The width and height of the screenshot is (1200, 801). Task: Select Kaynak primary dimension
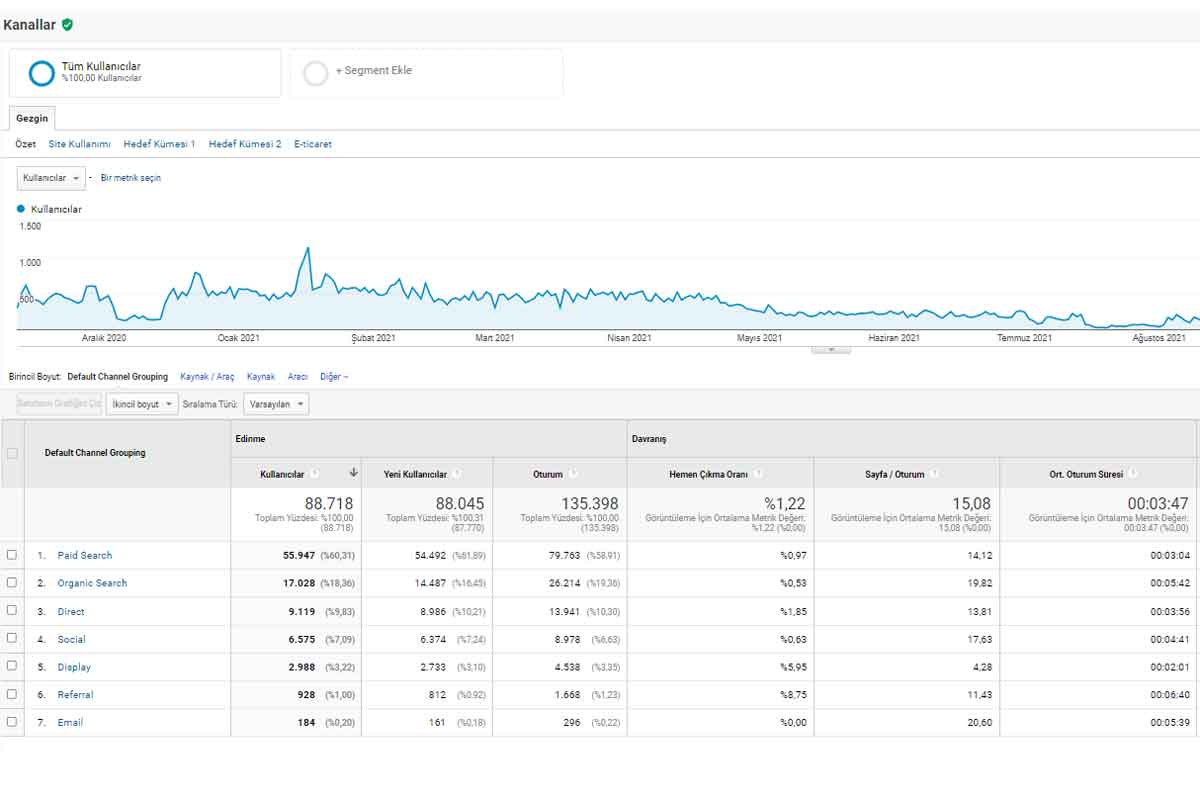[261, 377]
